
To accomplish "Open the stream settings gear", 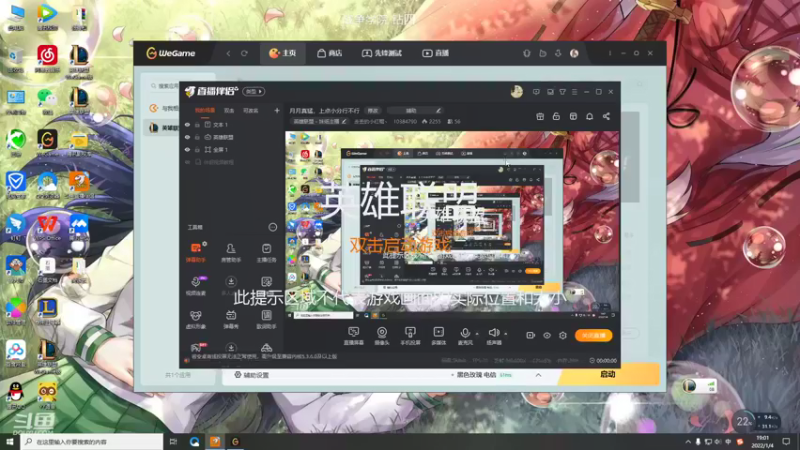I will 563,335.
